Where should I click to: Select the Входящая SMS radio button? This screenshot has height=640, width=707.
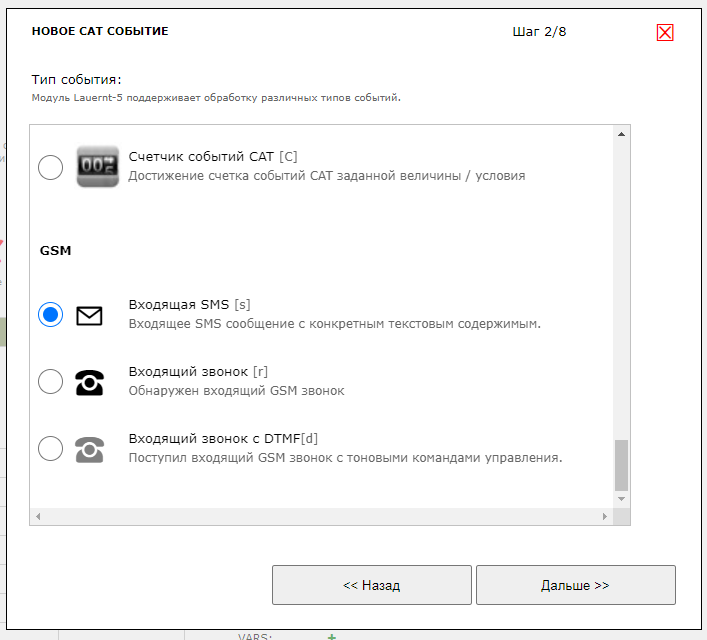point(50,315)
